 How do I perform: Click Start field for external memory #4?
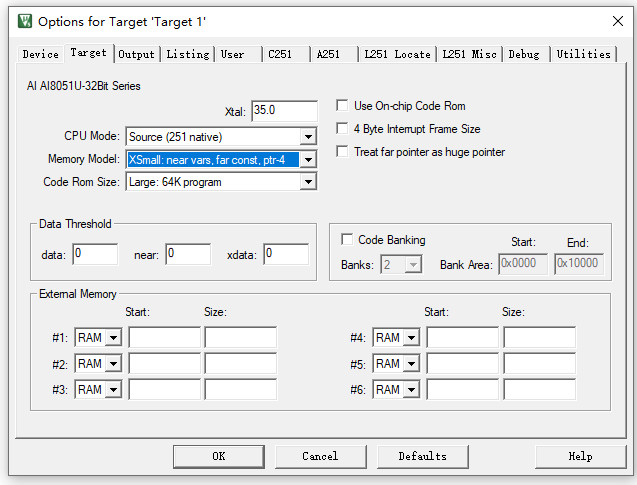(463, 337)
